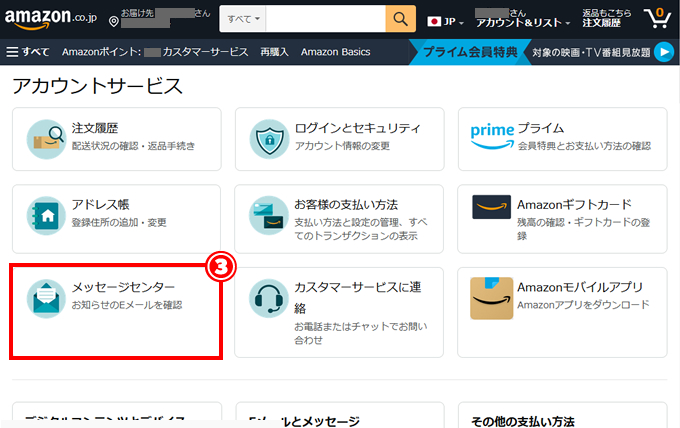Viewport: 680px width, 428px height.
Task: Click 対象の映画・TV番組見放題 text
Action: [591, 52]
